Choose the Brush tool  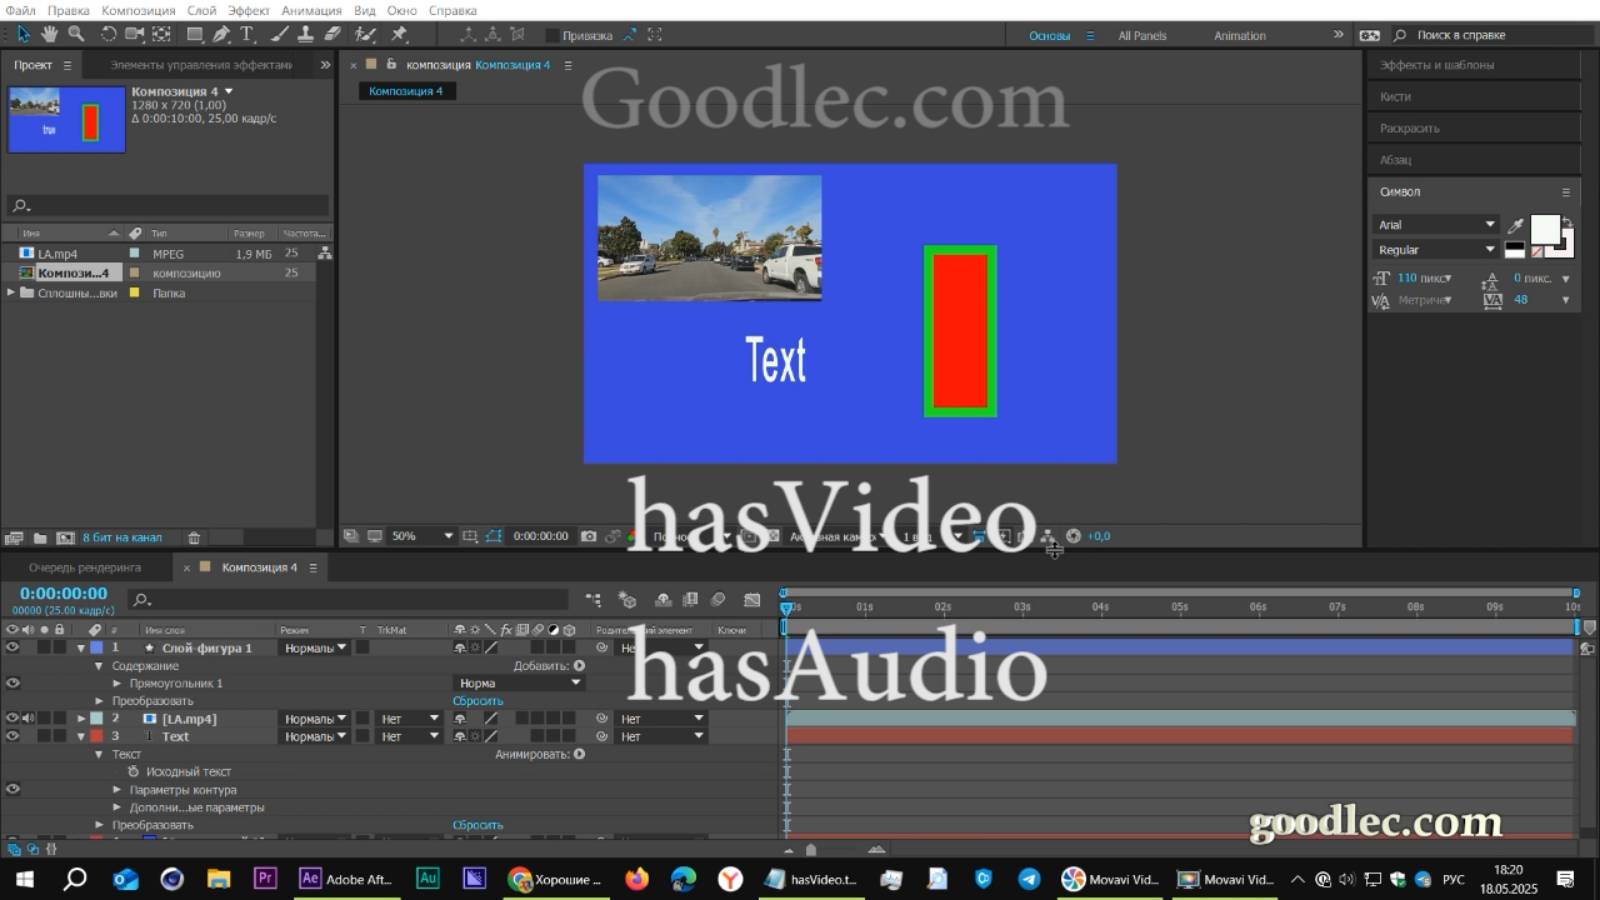279,33
